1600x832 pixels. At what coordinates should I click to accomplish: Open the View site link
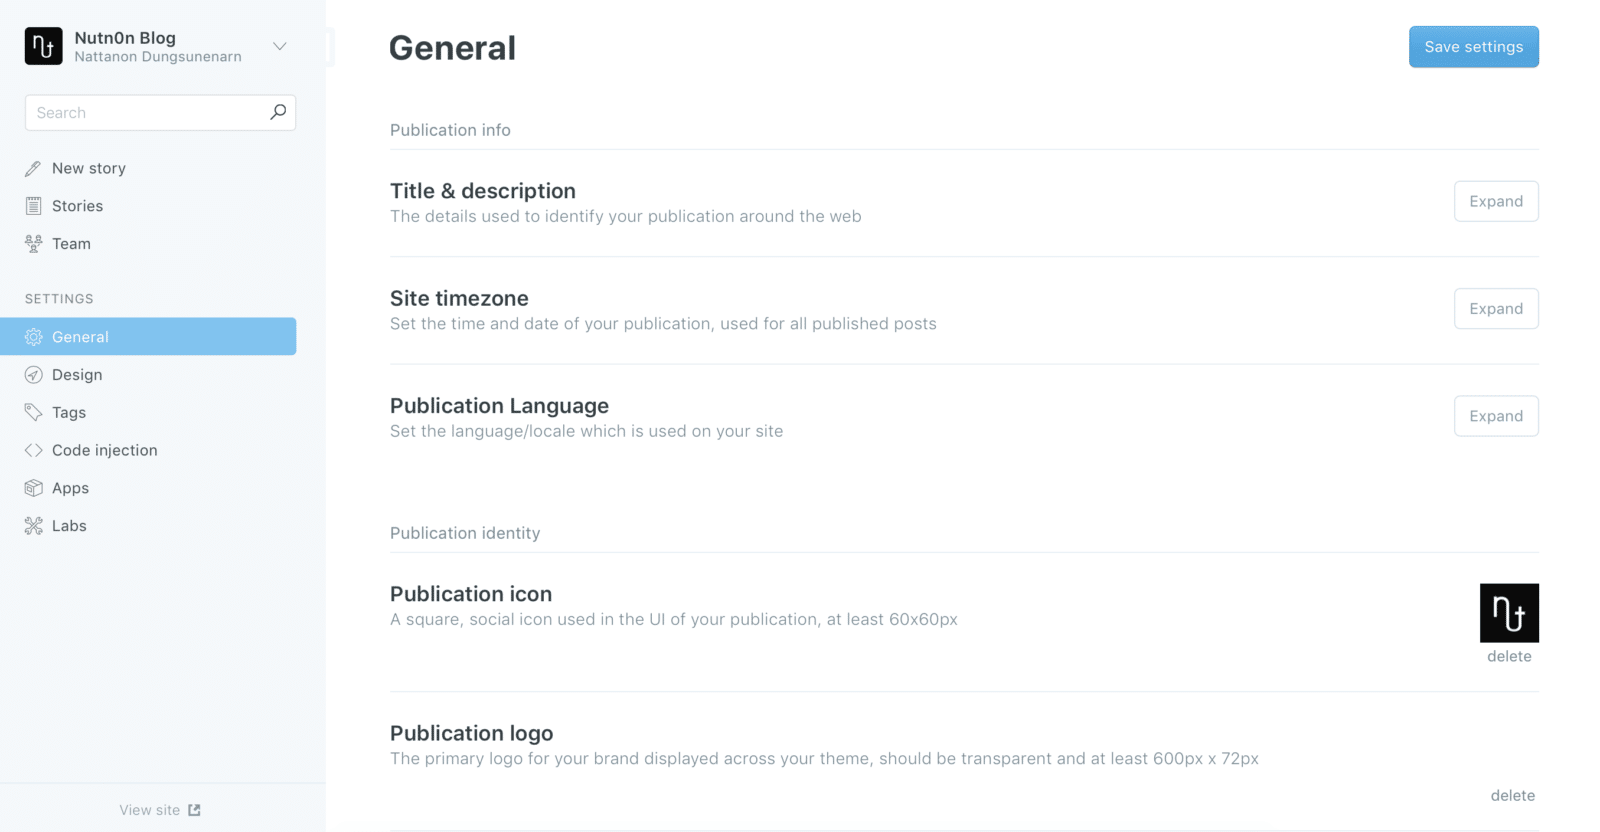pyautogui.click(x=160, y=810)
